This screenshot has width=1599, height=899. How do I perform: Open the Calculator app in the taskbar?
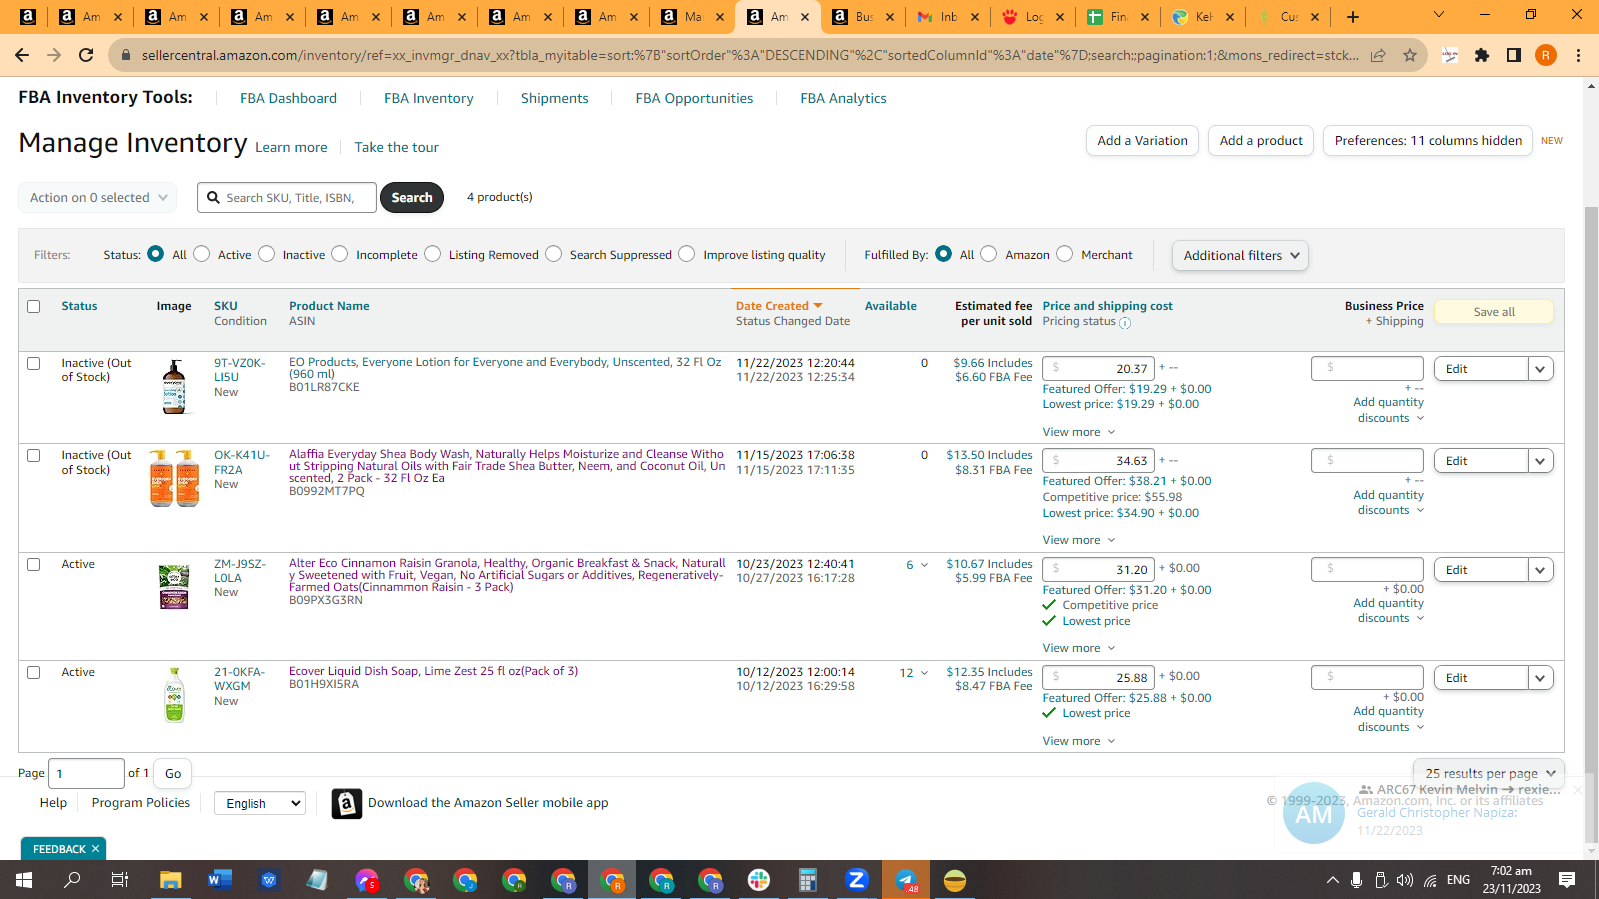tap(808, 880)
